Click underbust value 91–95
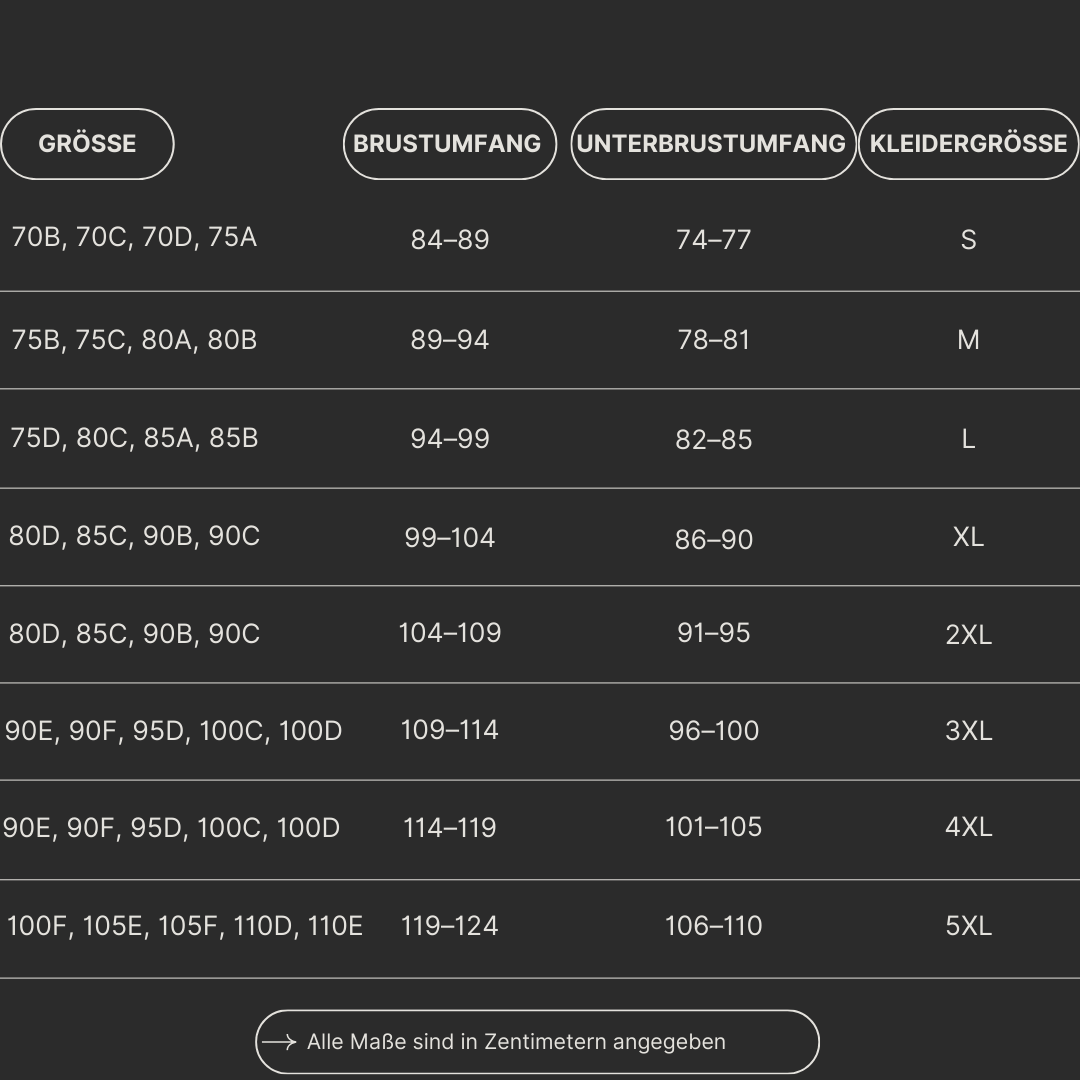 pyautogui.click(x=714, y=633)
